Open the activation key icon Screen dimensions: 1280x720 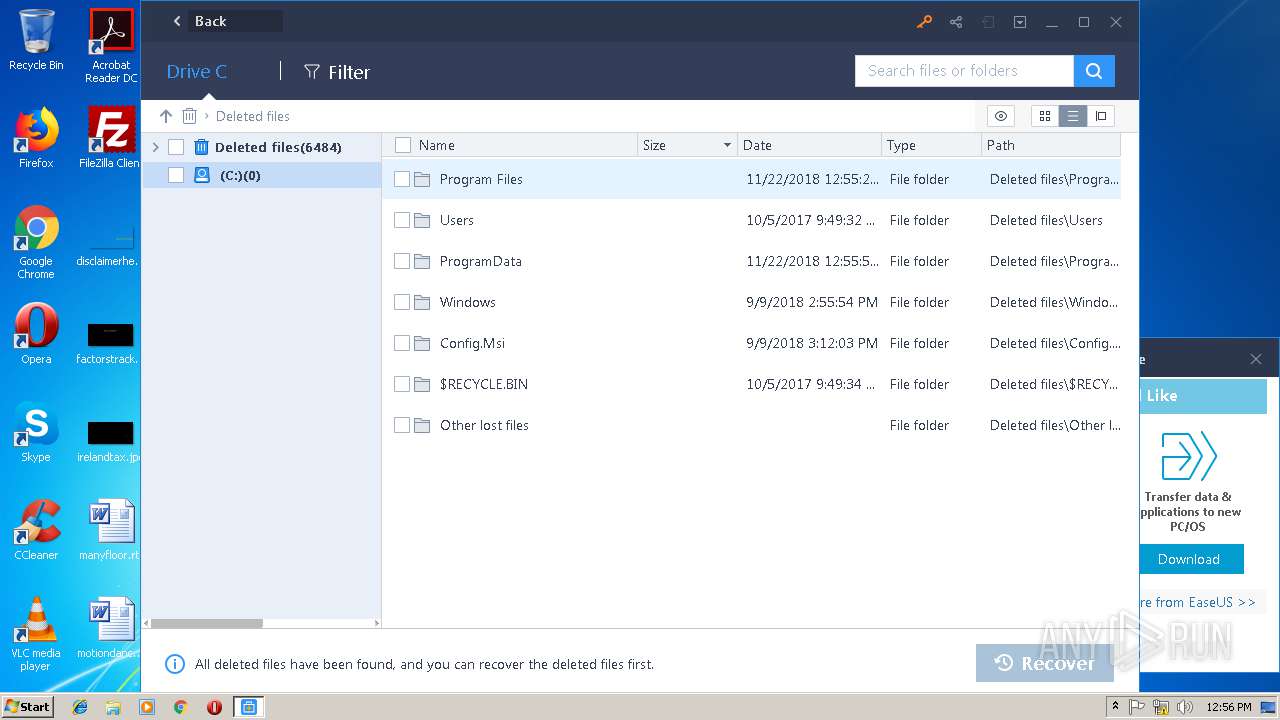pyautogui.click(x=924, y=22)
